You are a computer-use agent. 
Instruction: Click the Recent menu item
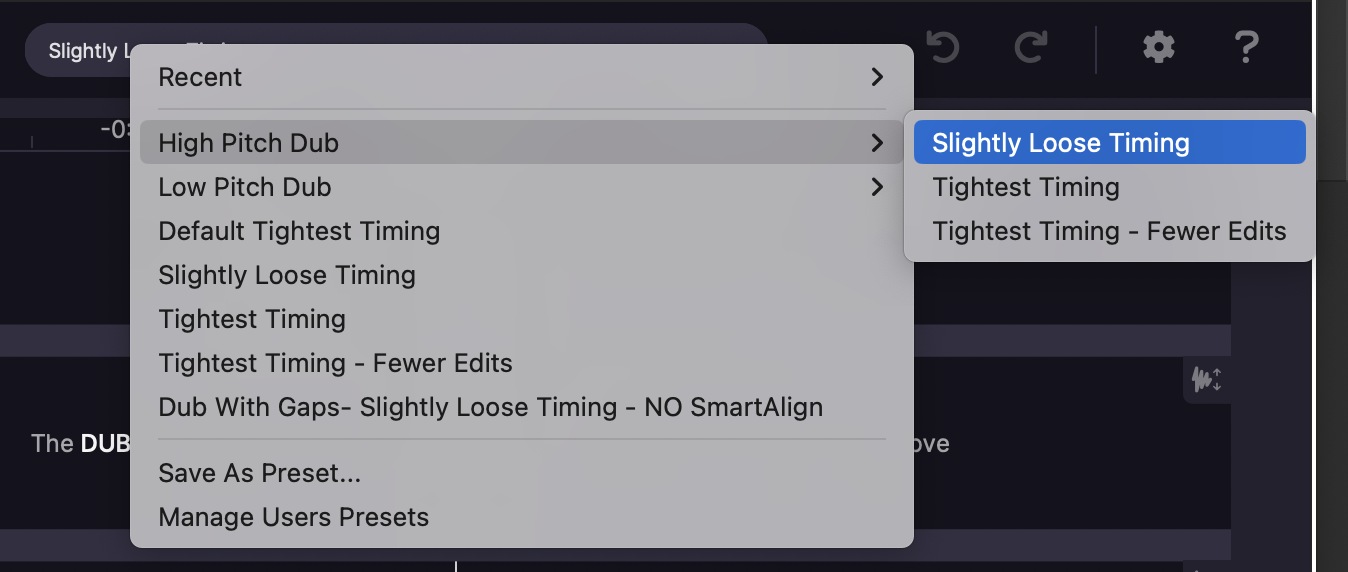coord(200,77)
